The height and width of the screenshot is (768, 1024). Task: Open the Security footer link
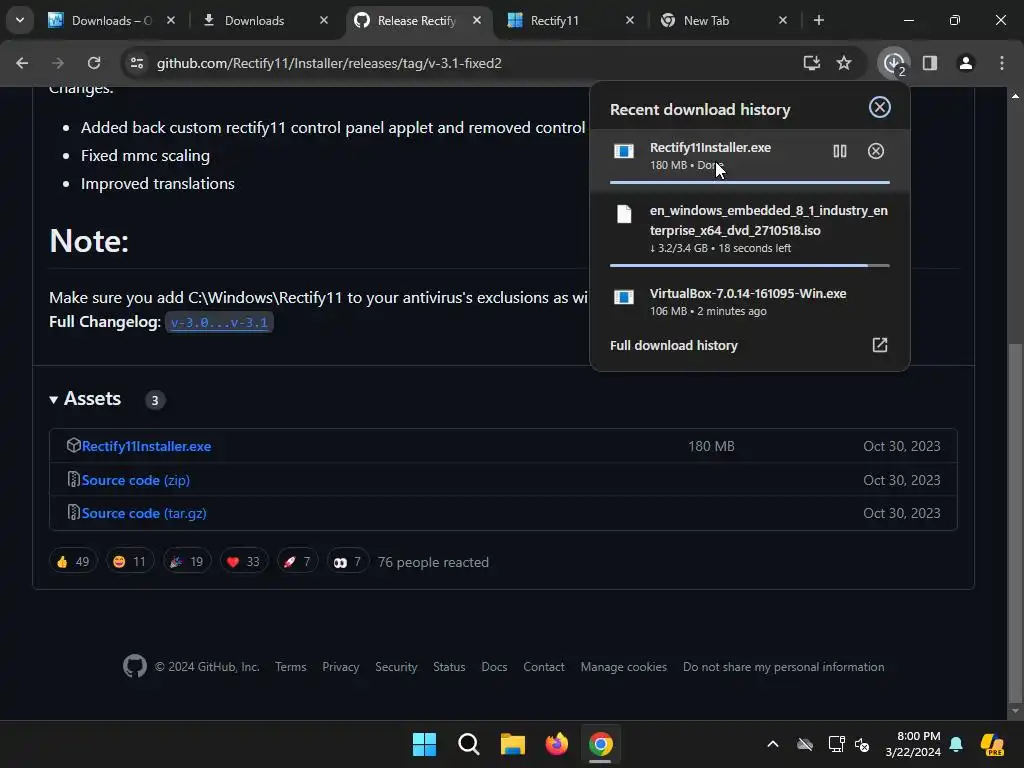pos(396,667)
